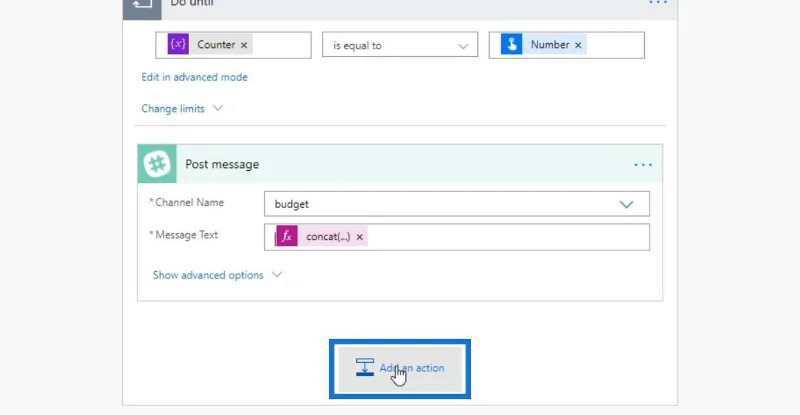This screenshot has height=415, width=800.
Task: Open the 'is equal to' operator dropdown
Action: pos(400,45)
